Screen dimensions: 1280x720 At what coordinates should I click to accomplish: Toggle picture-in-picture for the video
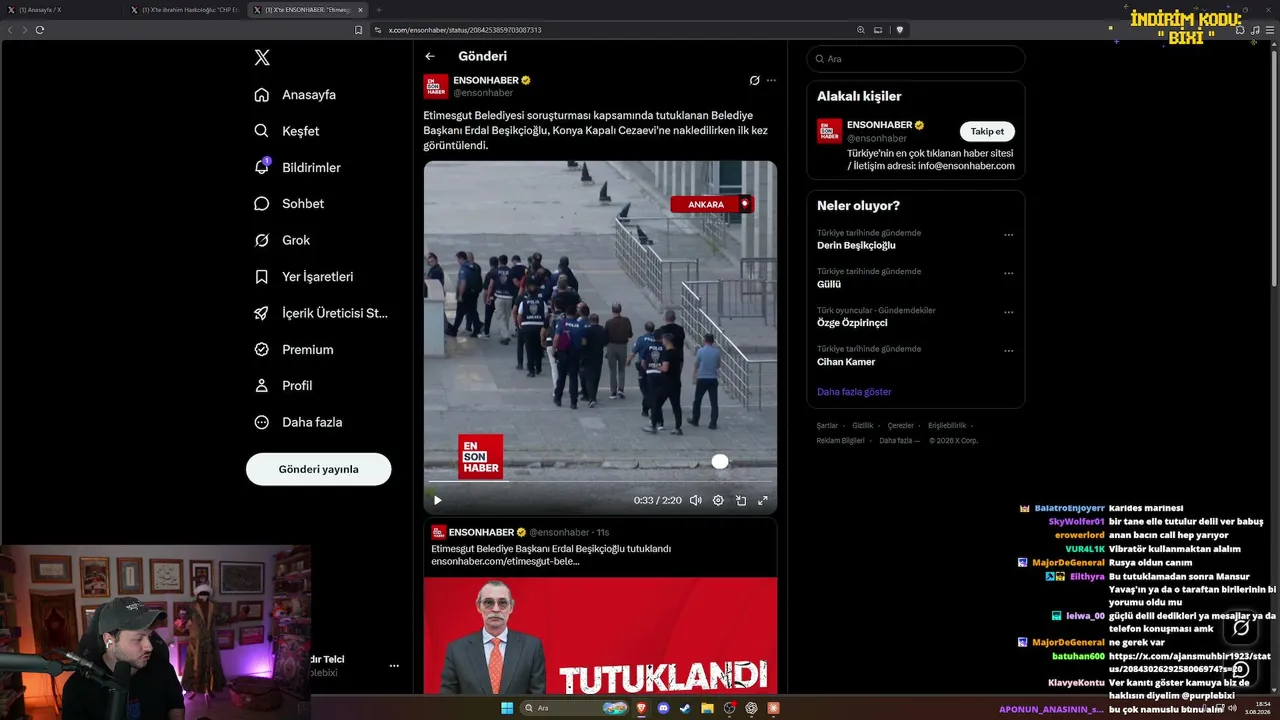741,500
